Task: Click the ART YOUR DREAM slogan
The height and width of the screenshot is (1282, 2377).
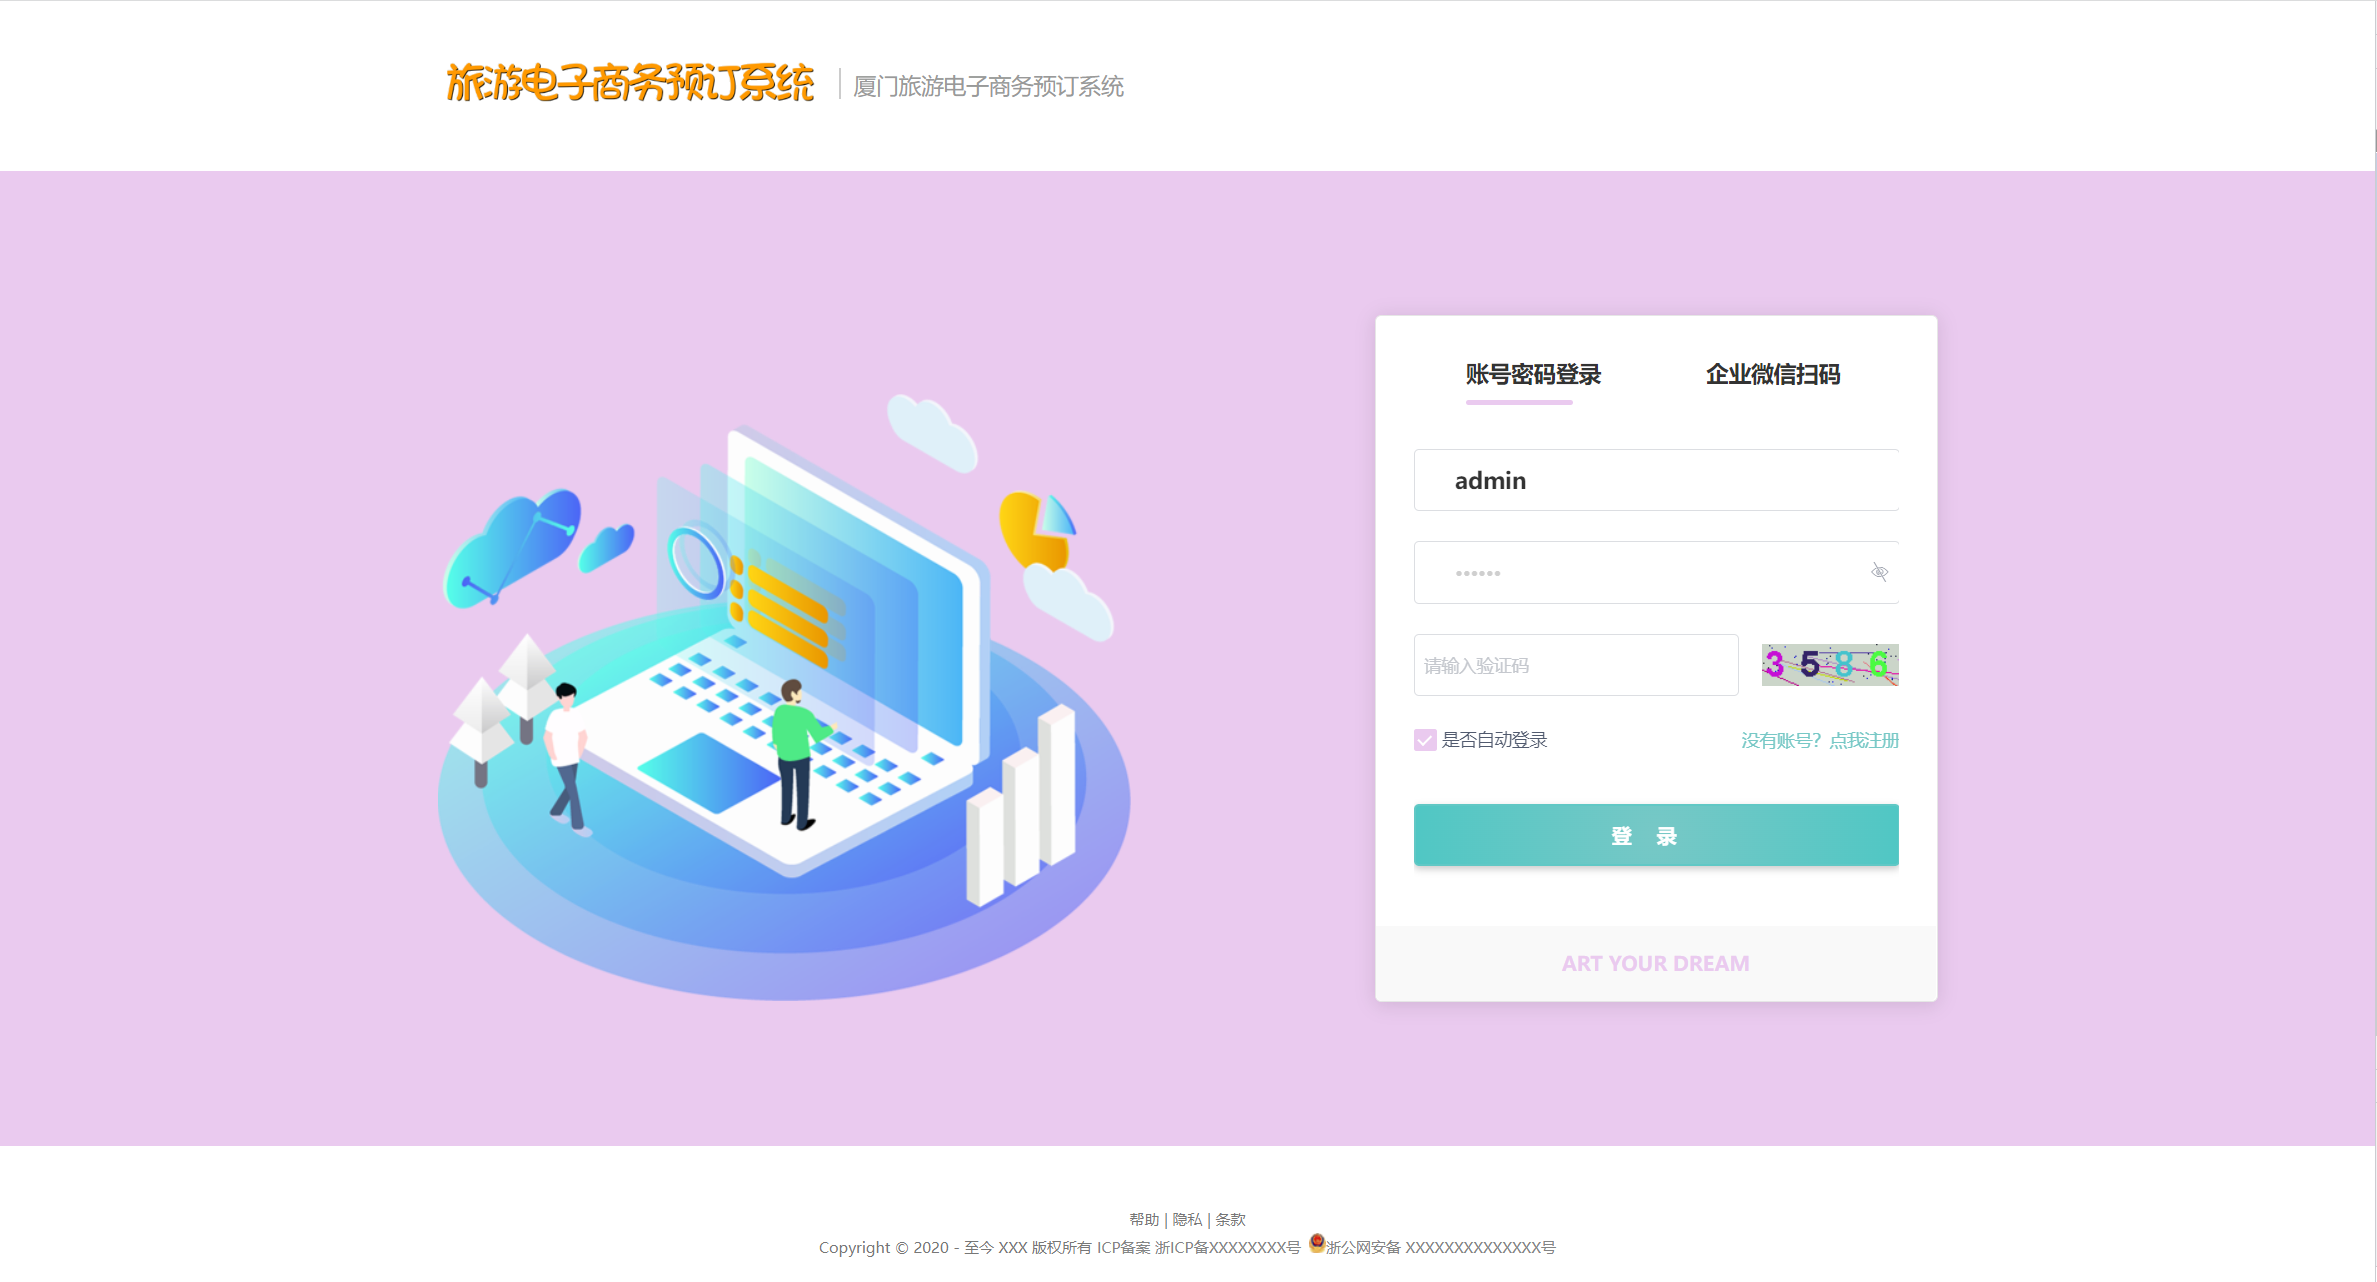Action: click(1656, 964)
